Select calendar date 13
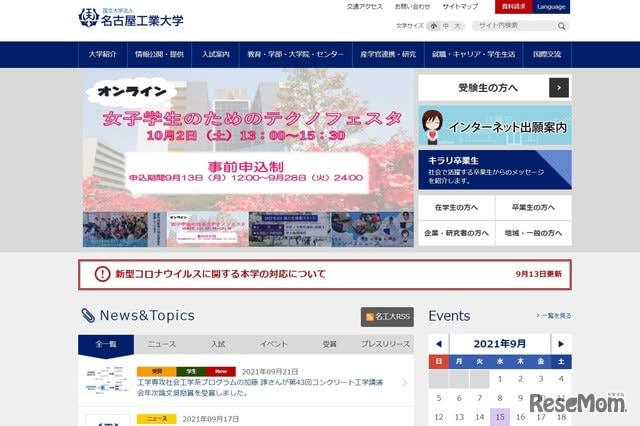 tap(459, 417)
